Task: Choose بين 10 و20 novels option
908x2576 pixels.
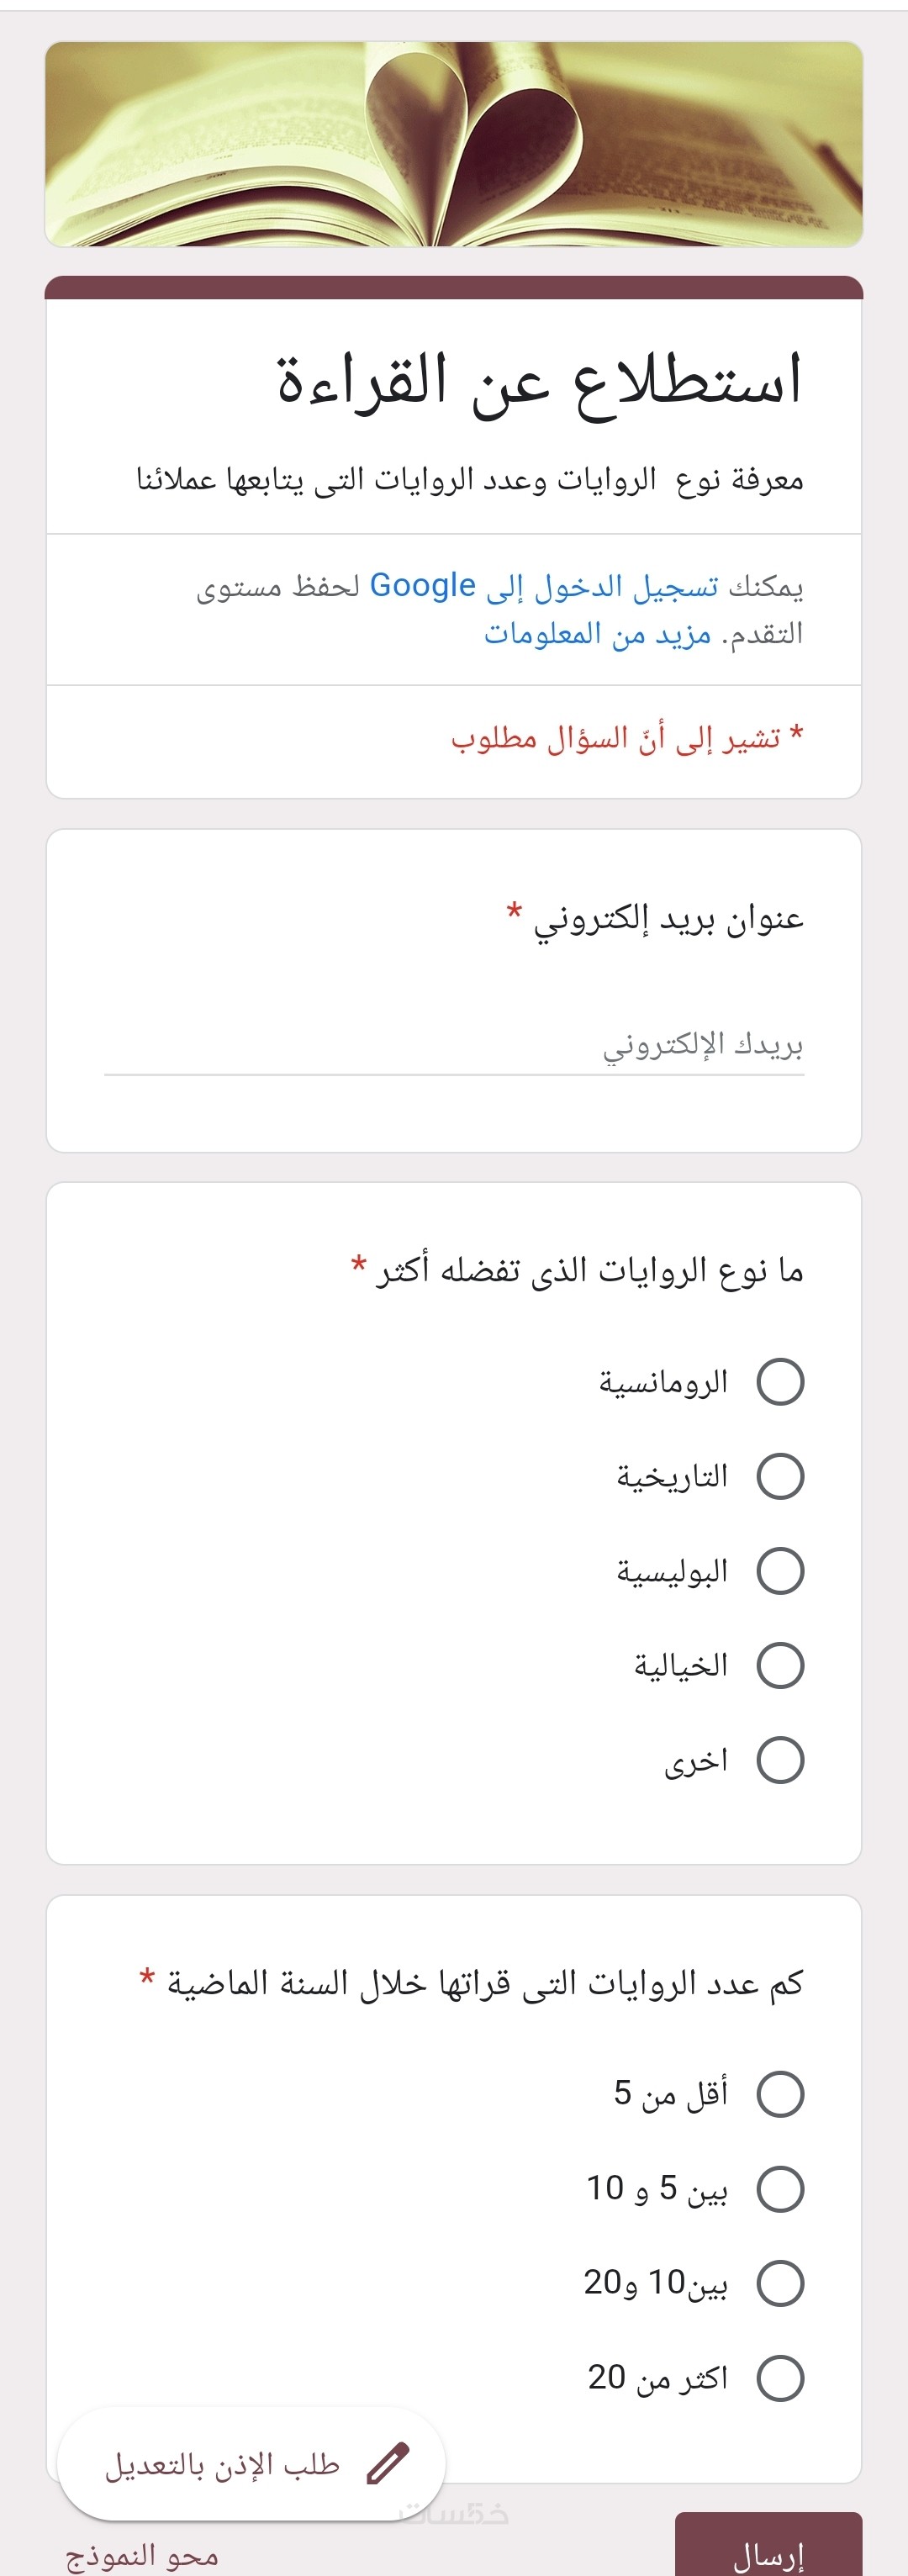Action: pos(780,2283)
